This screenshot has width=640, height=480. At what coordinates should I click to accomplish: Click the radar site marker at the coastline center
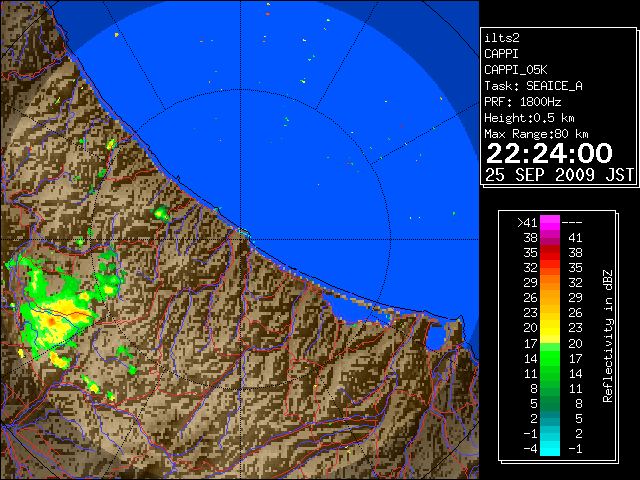[244, 233]
